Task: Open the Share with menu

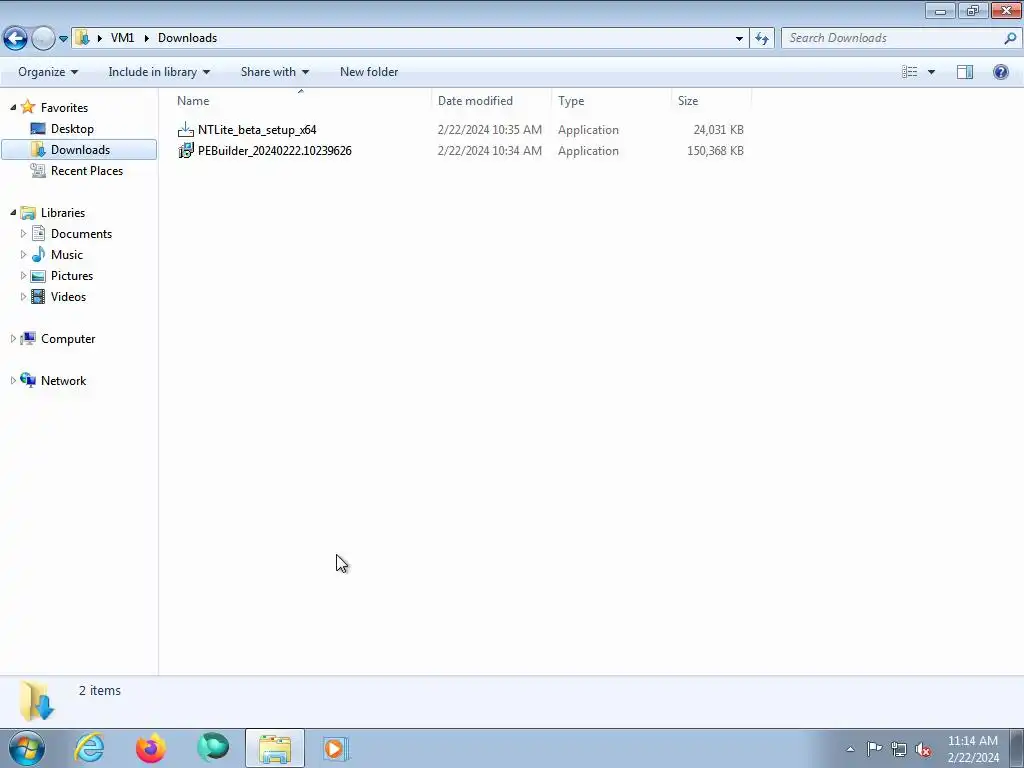Action: [x=274, y=72]
